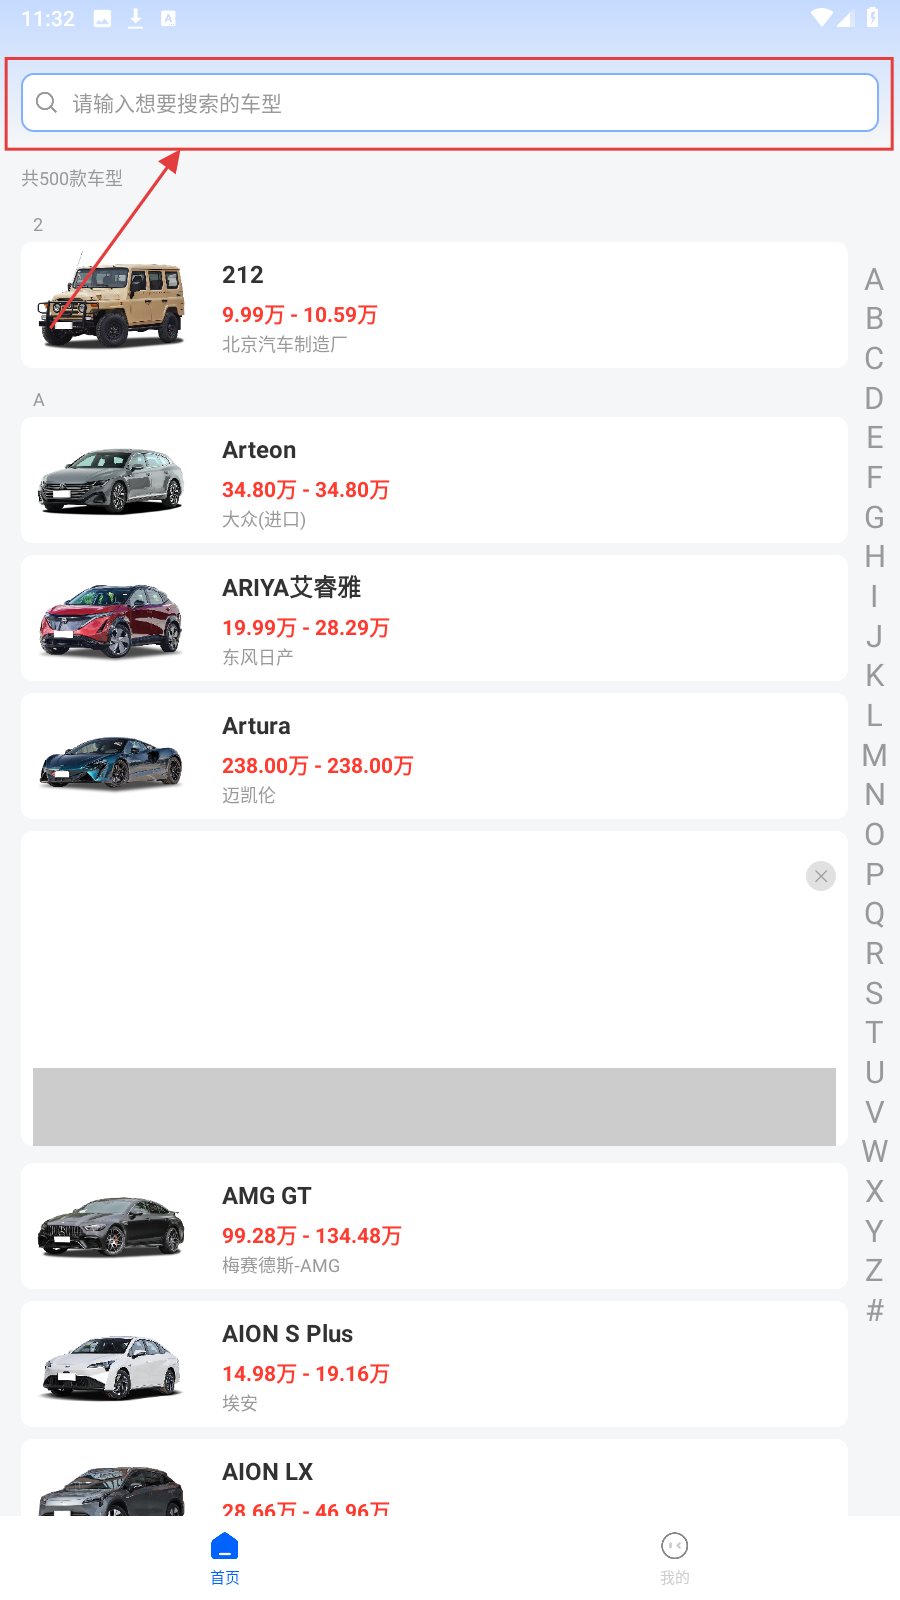Jump to letter H in index
Screen dimensions: 900x1600
[874, 556]
